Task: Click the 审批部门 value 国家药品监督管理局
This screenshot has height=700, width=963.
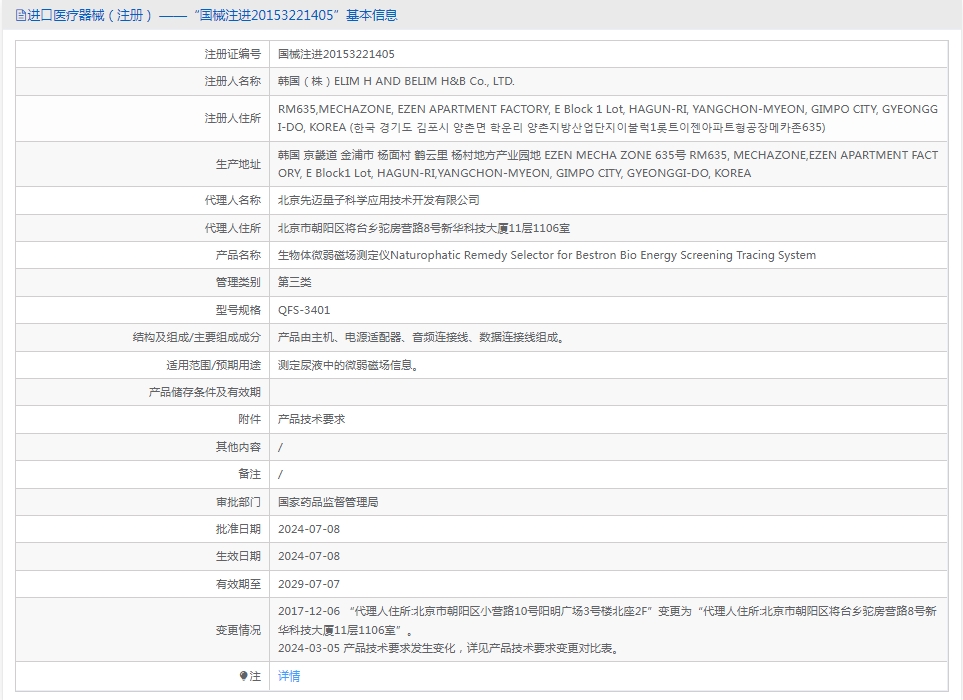Action: (328, 502)
